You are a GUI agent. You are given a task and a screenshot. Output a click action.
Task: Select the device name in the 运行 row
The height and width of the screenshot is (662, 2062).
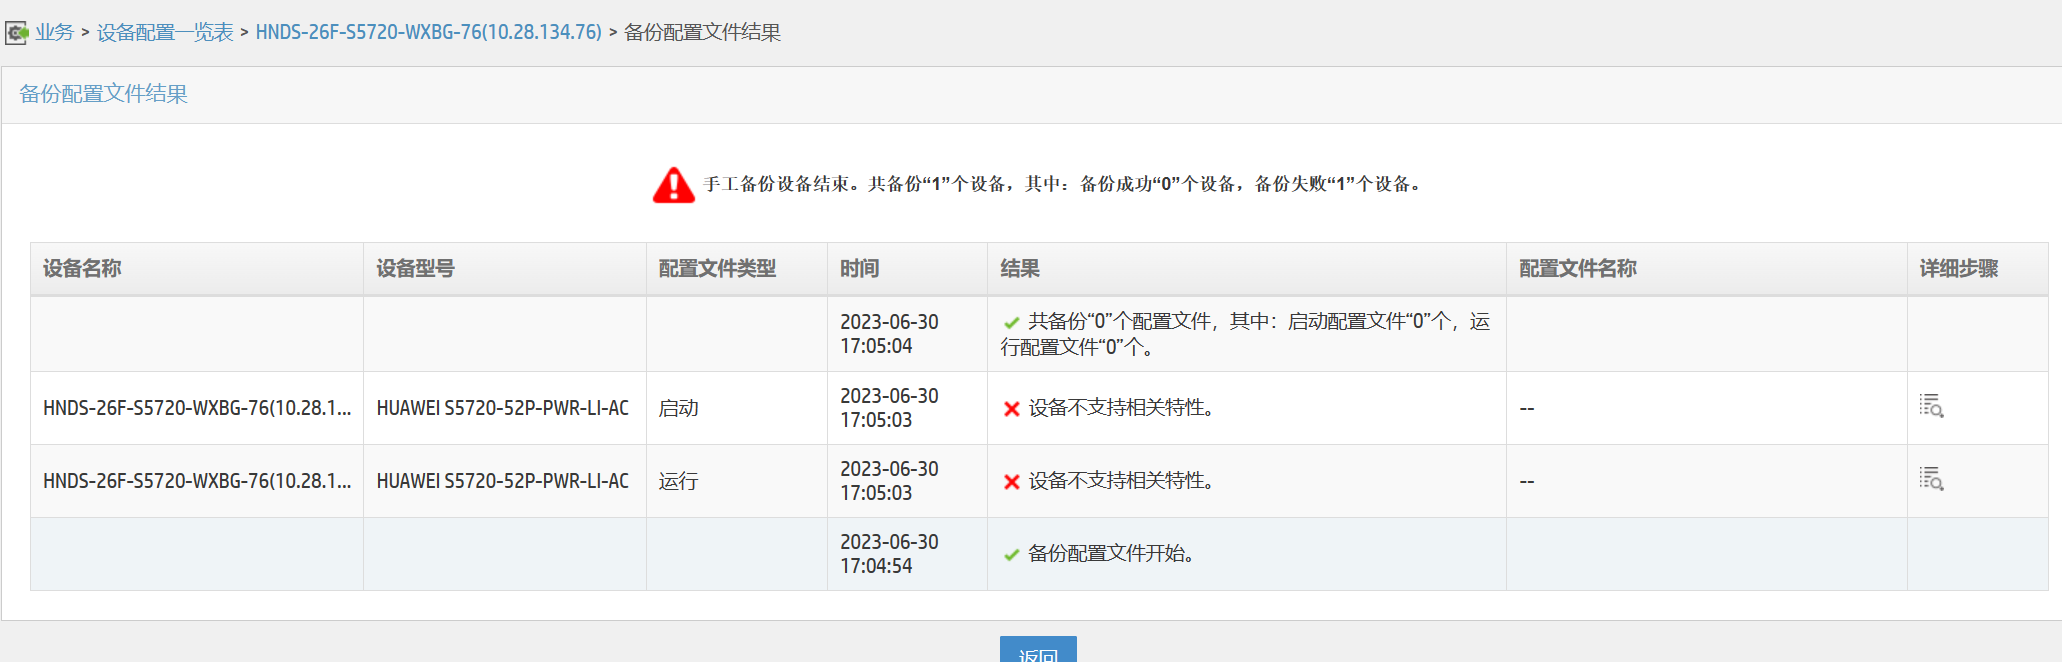tap(197, 481)
